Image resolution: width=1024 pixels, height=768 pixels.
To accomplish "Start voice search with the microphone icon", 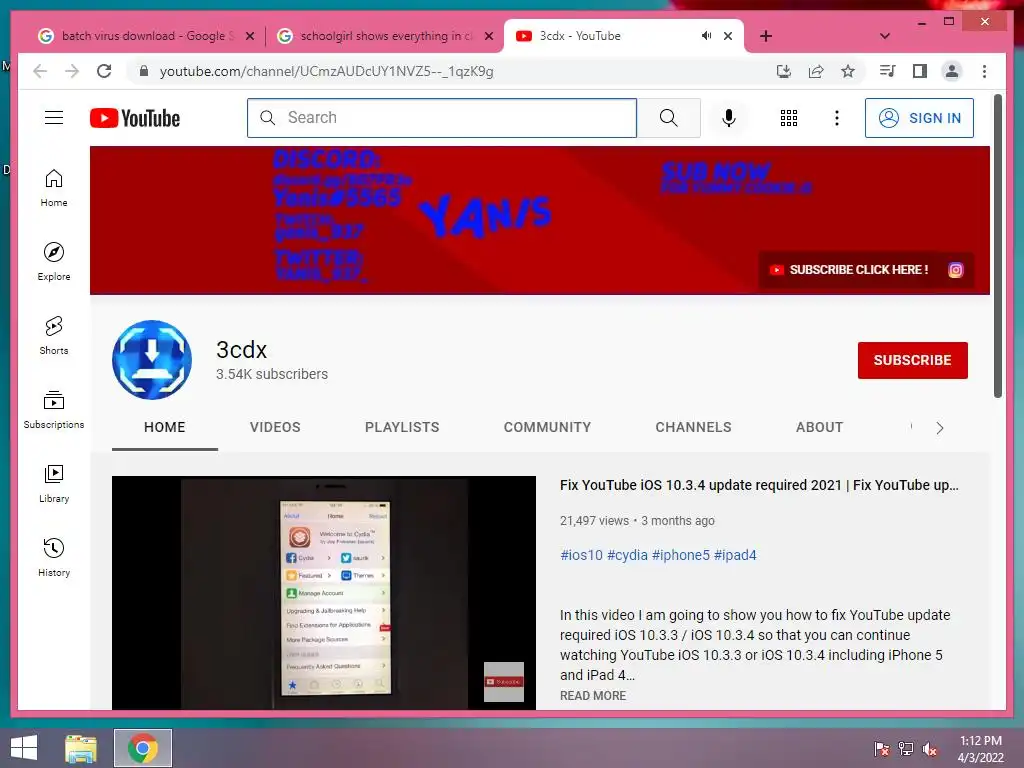I will (729, 118).
